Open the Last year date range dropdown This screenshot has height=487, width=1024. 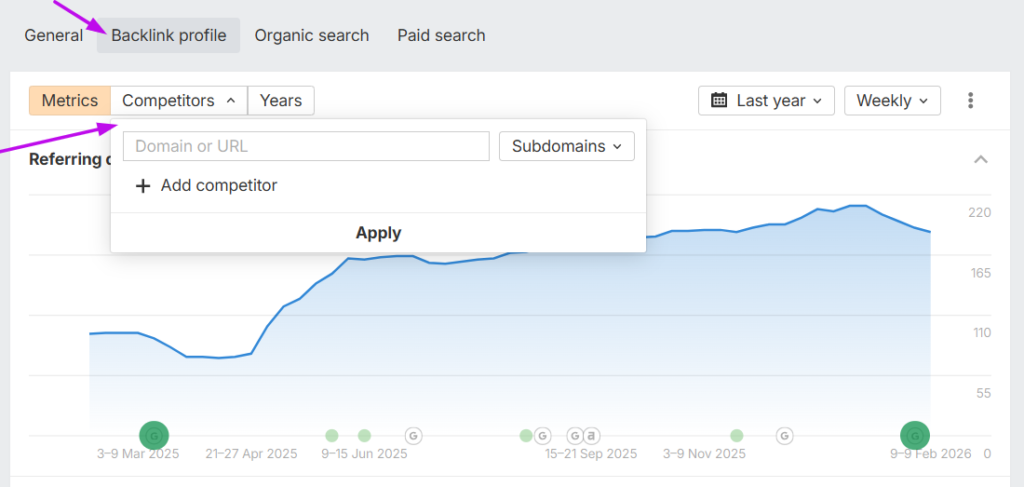point(766,101)
